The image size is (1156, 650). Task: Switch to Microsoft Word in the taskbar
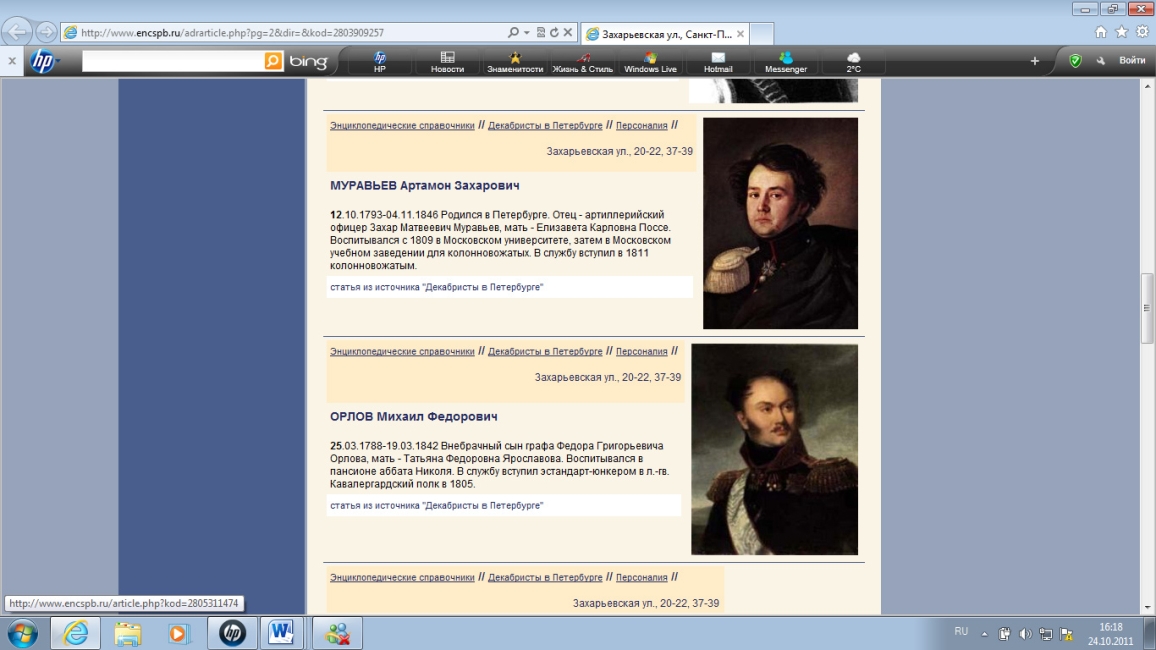tap(280, 633)
